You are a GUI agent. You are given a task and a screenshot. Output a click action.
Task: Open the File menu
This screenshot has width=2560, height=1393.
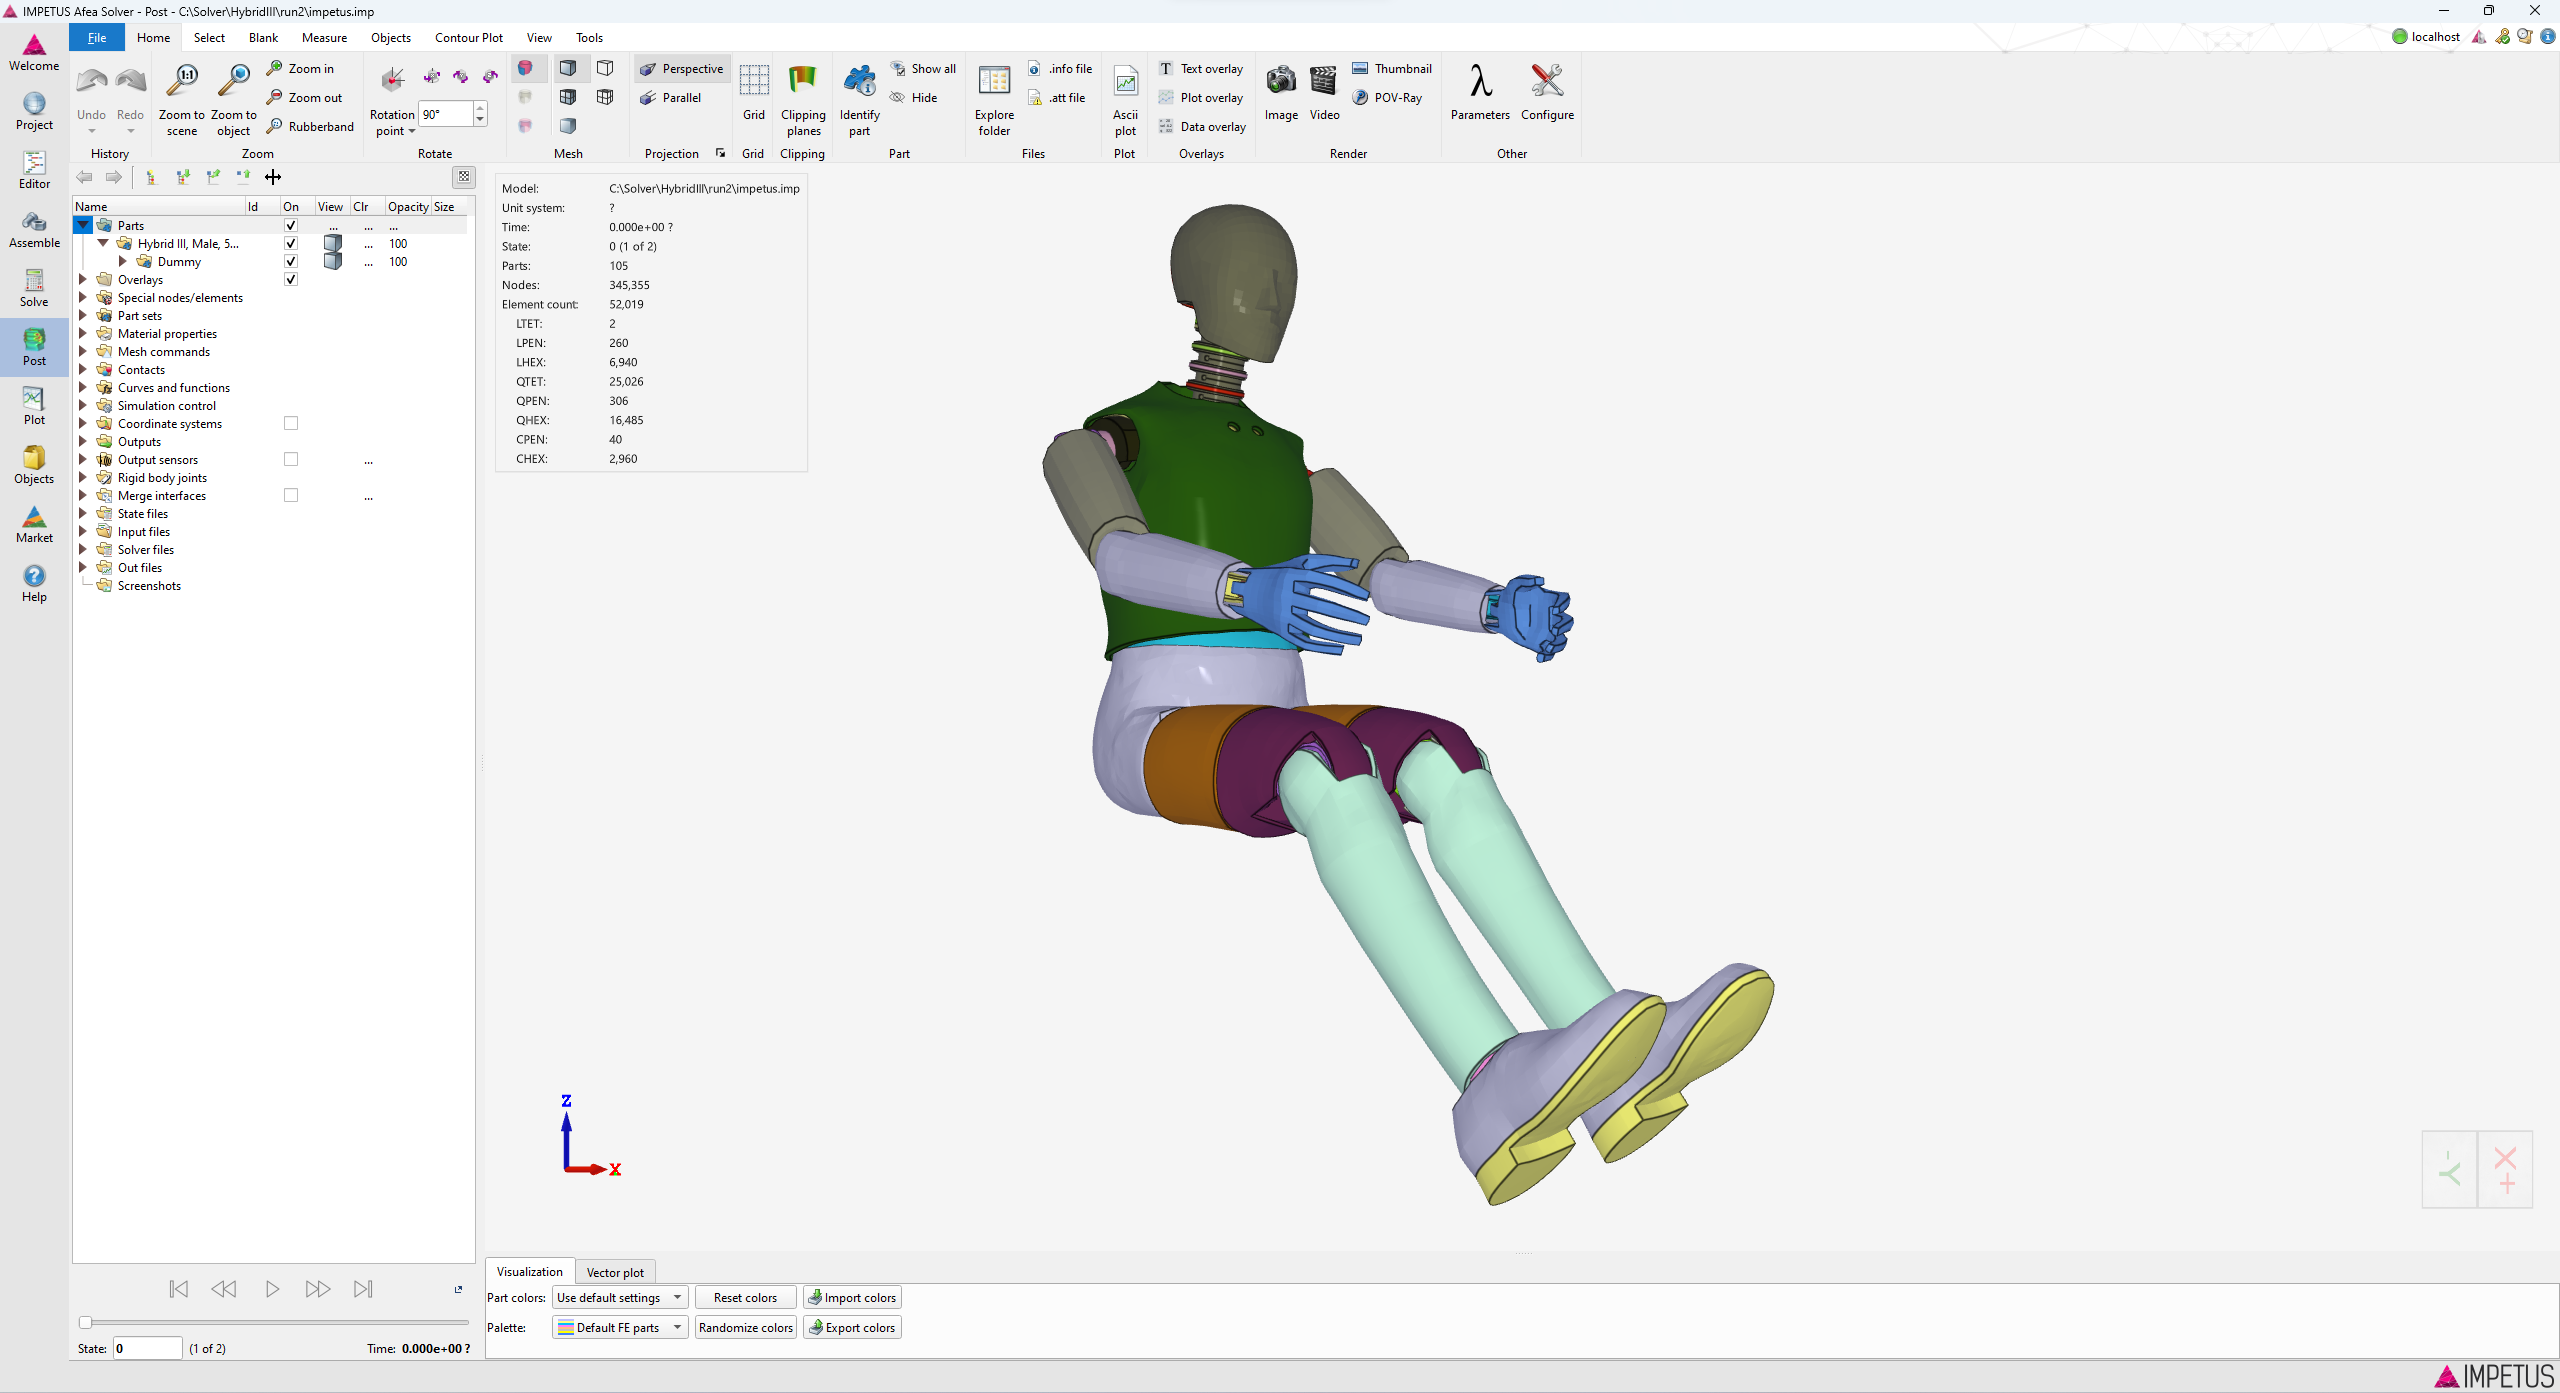pyautogui.click(x=97, y=37)
